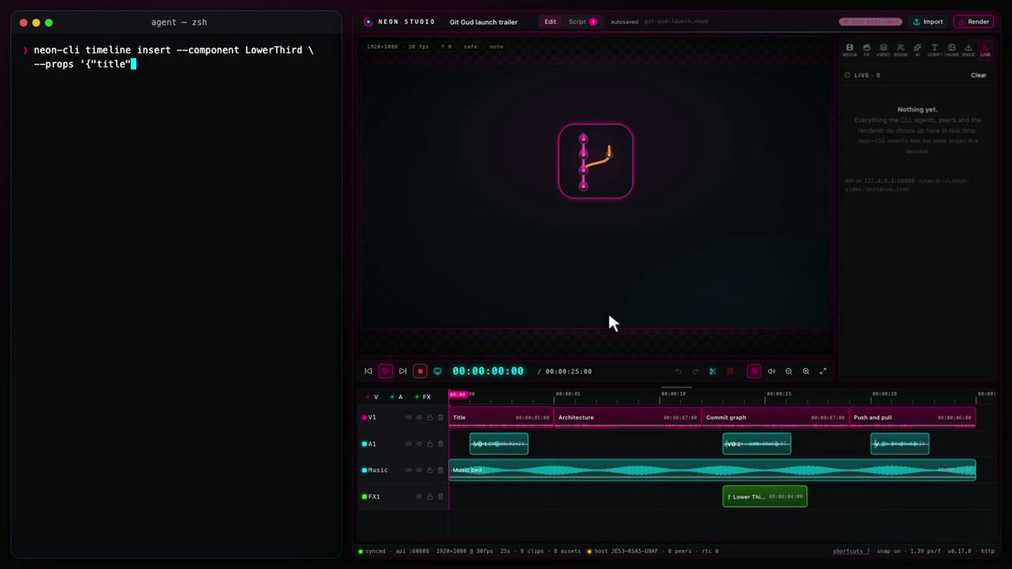Click the Import button

coord(928,21)
